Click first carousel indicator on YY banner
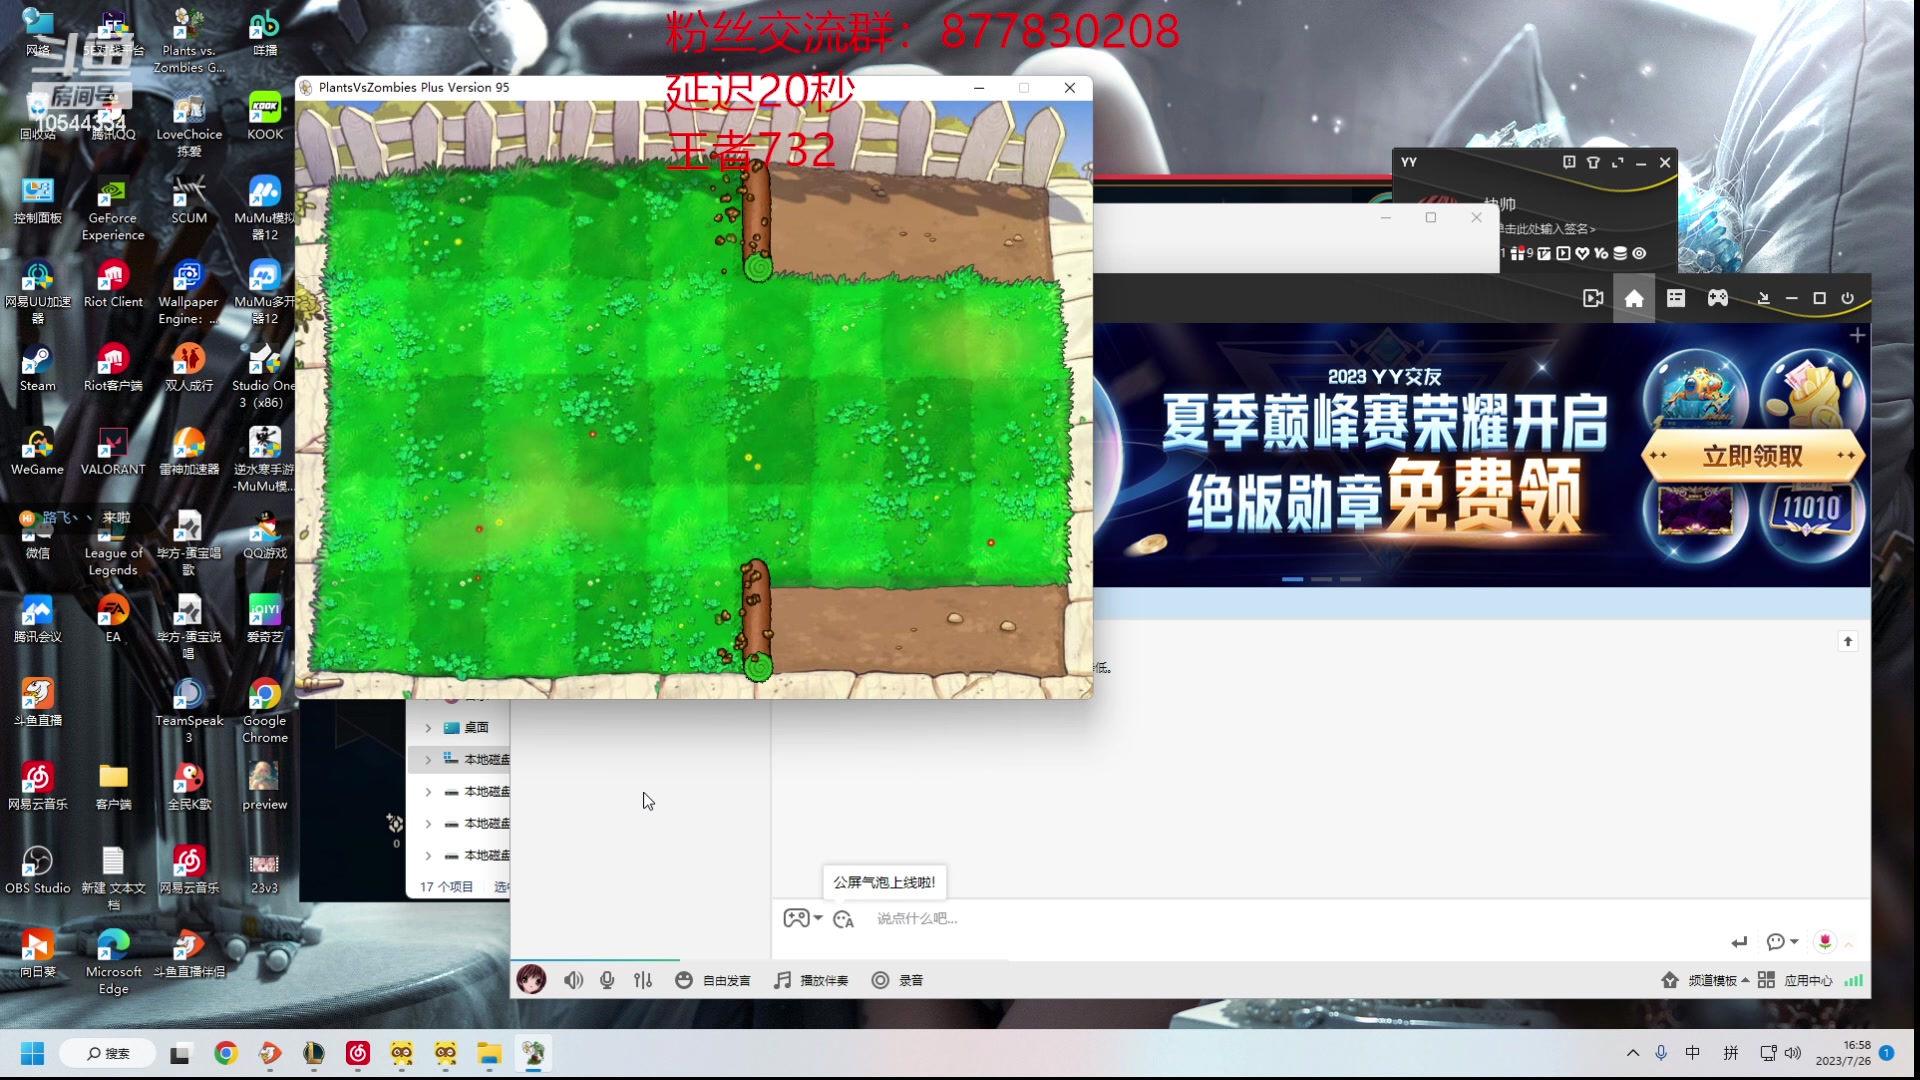Screen dimensions: 1920x1080 [1292, 579]
